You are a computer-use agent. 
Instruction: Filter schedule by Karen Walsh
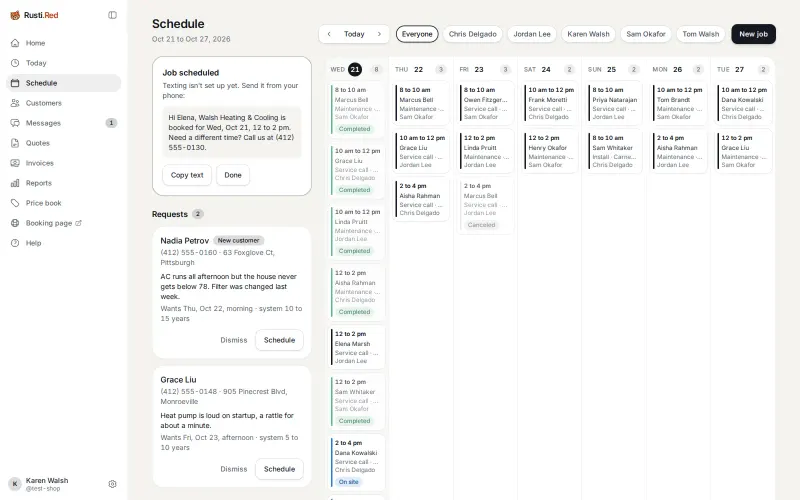tap(588, 34)
